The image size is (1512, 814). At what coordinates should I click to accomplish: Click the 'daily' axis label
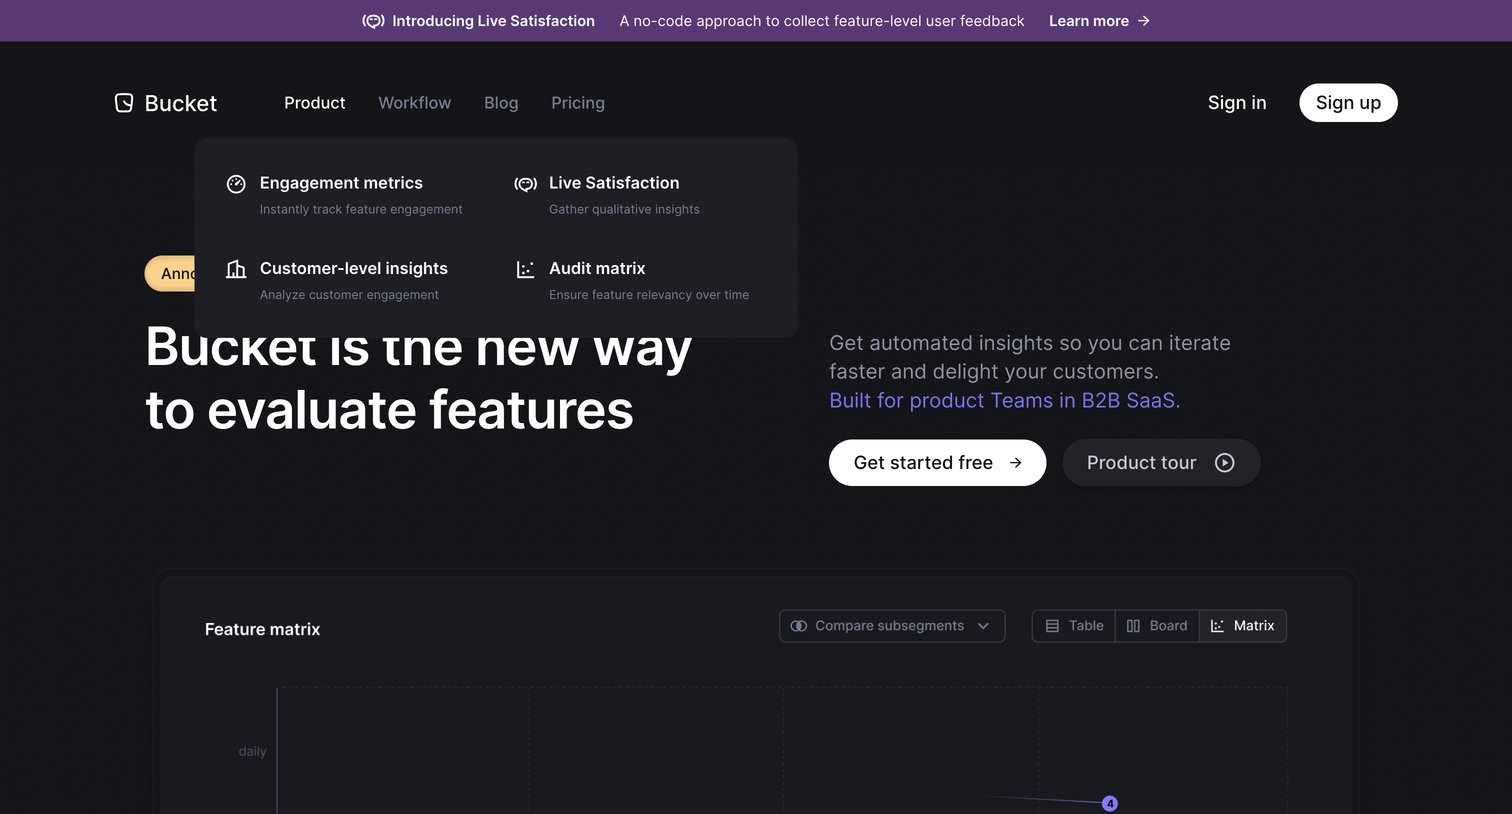tap(253, 751)
